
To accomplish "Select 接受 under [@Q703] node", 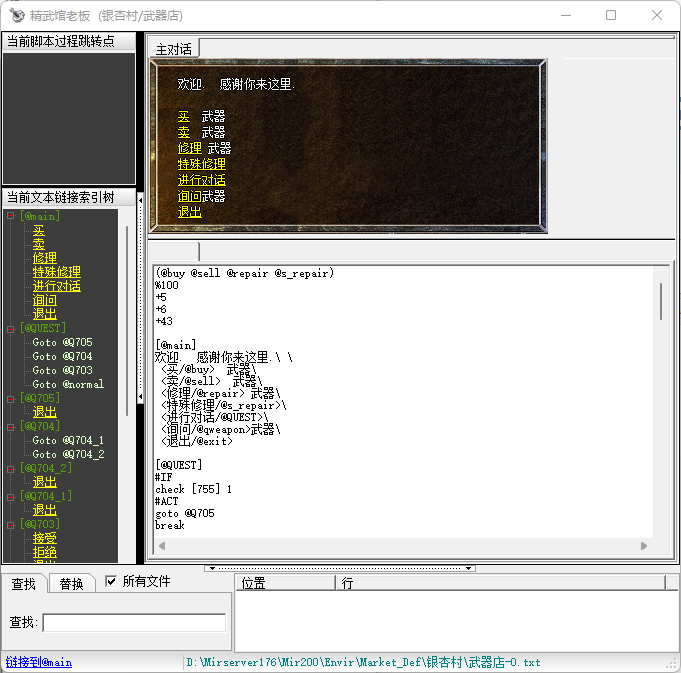I will click(x=45, y=538).
